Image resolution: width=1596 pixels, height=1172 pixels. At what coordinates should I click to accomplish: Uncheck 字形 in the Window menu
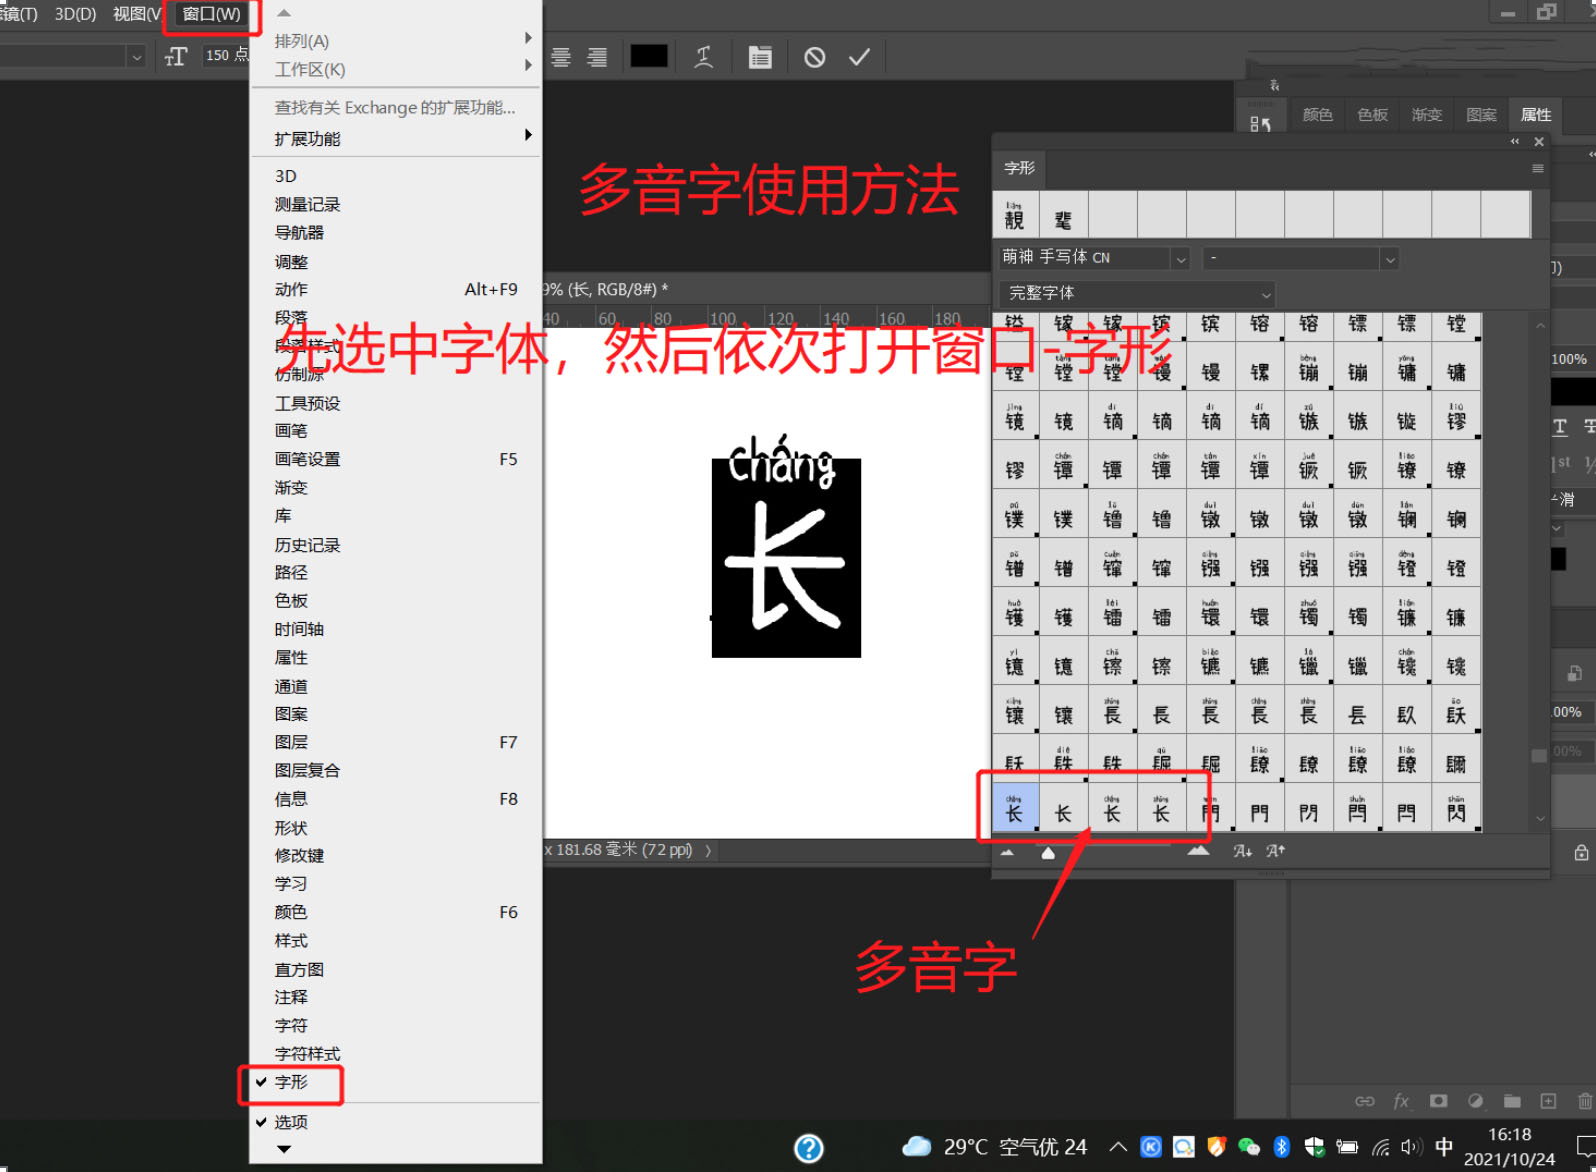(x=291, y=1082)
